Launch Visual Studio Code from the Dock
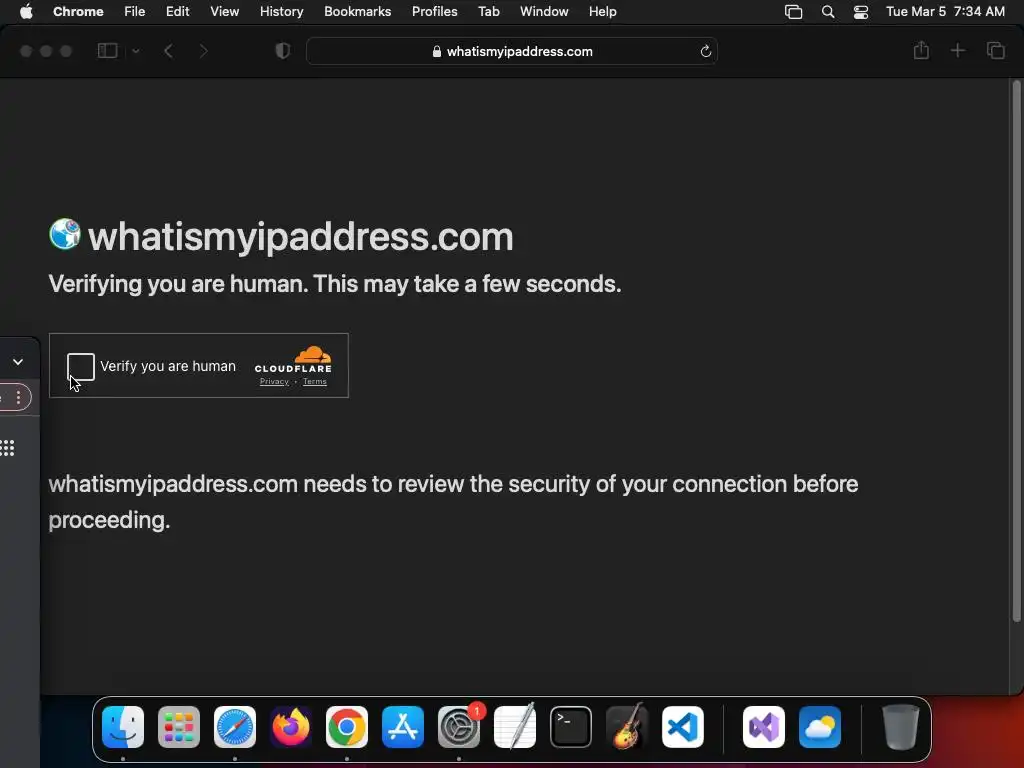1024x768 pixels. [682, 727]
